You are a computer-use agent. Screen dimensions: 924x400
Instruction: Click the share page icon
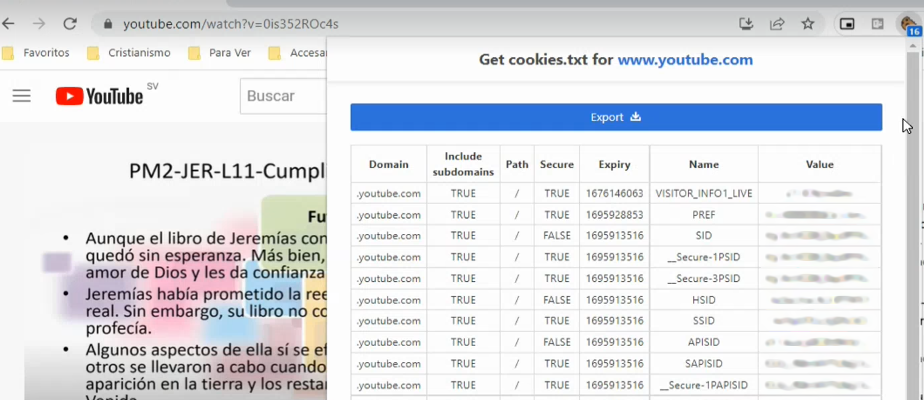(777, 24)
